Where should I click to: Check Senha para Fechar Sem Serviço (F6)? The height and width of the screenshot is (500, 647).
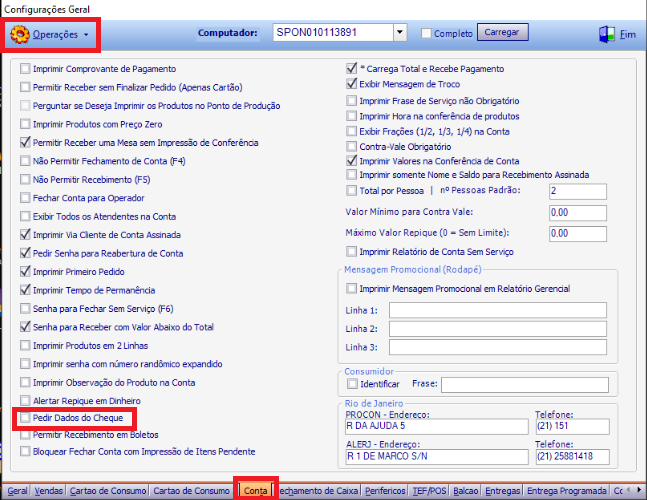pyautogui.click(x=25, y=308)
